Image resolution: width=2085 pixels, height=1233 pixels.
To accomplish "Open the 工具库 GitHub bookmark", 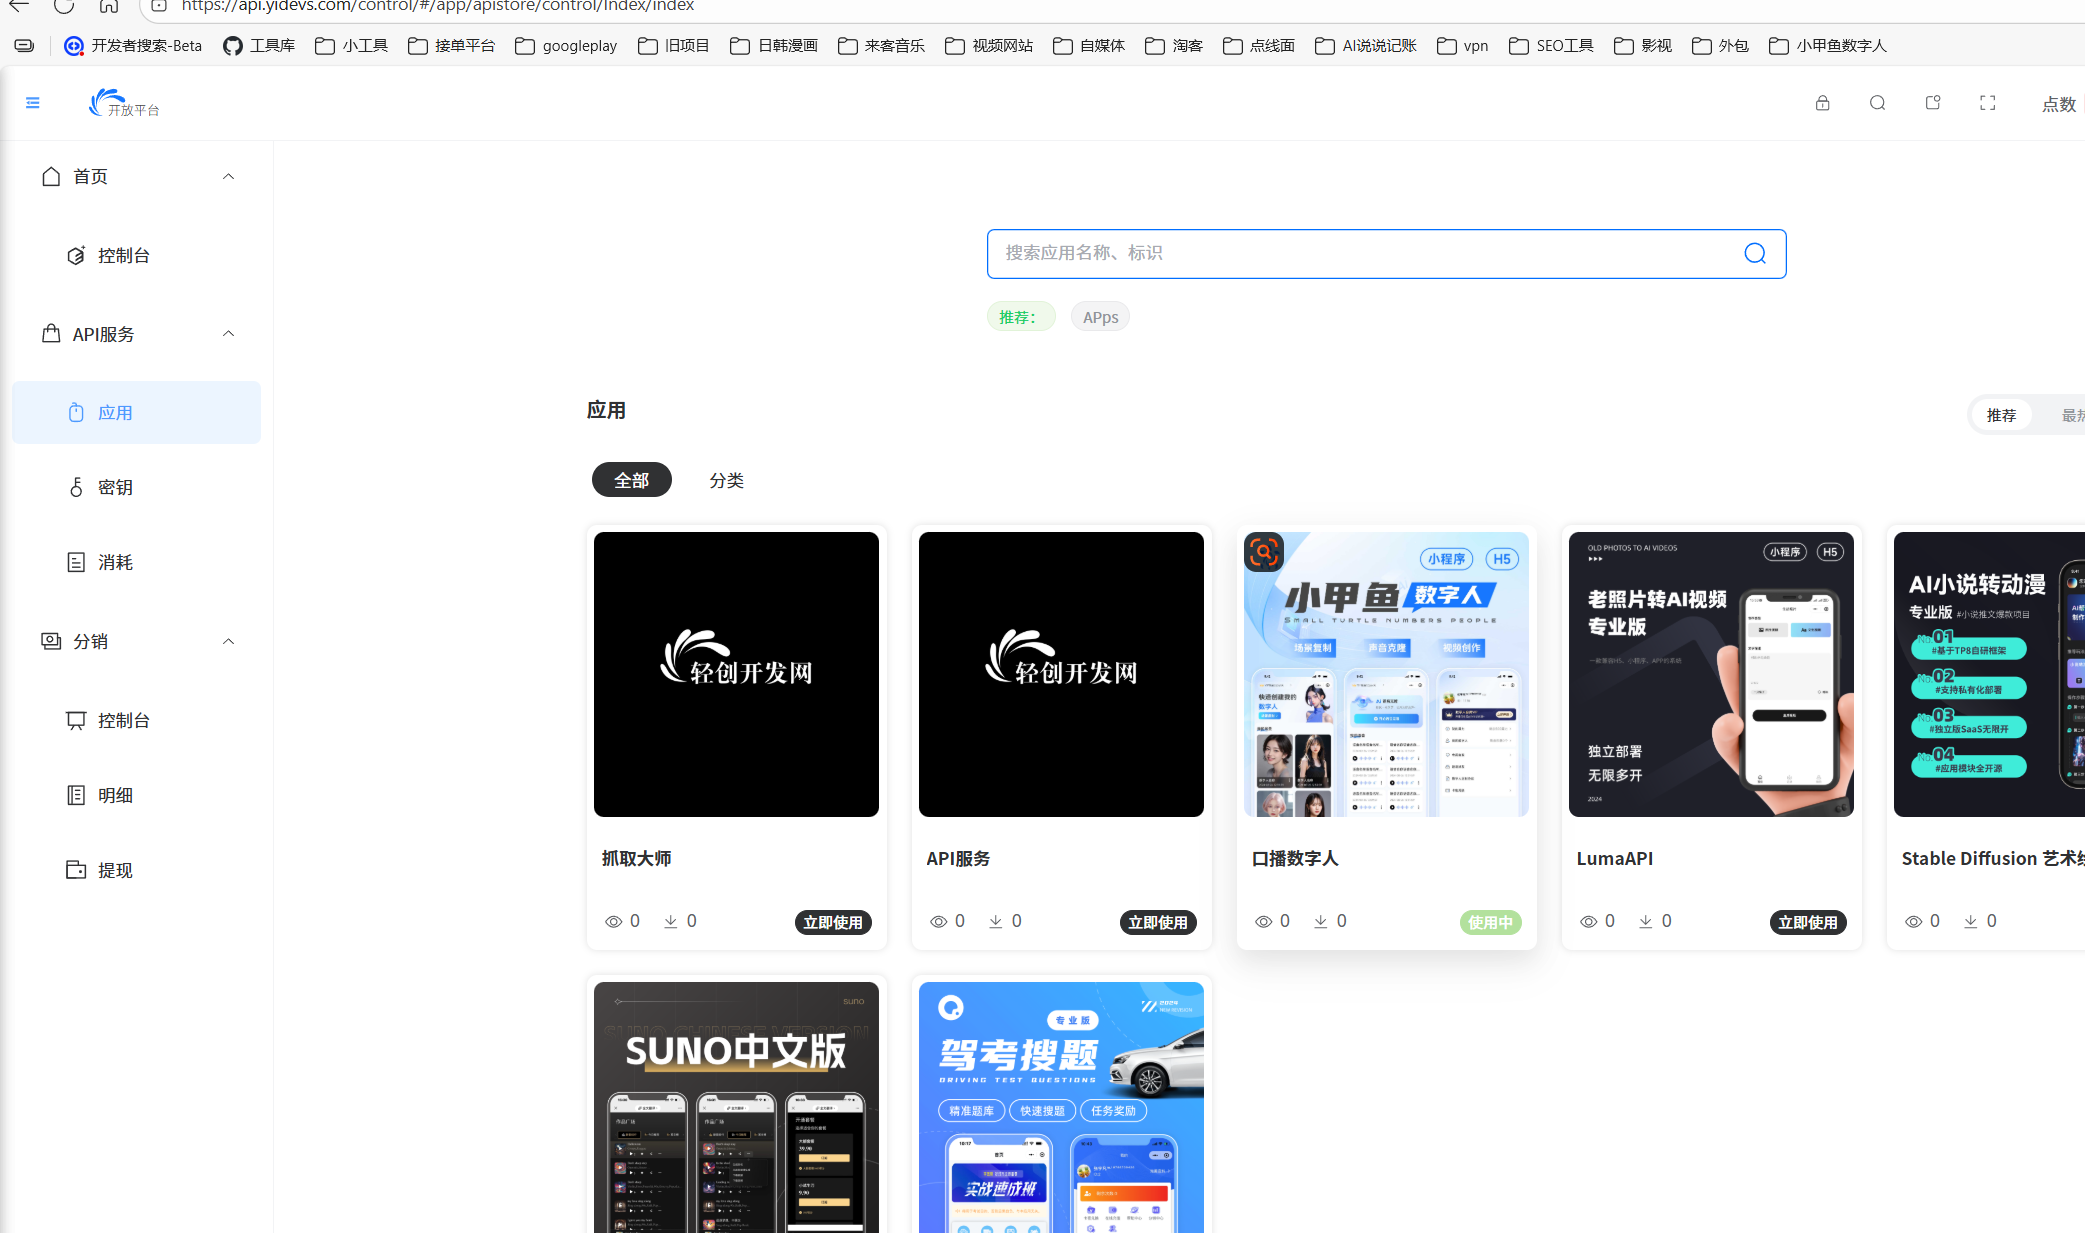I will (x=259, y=46).
